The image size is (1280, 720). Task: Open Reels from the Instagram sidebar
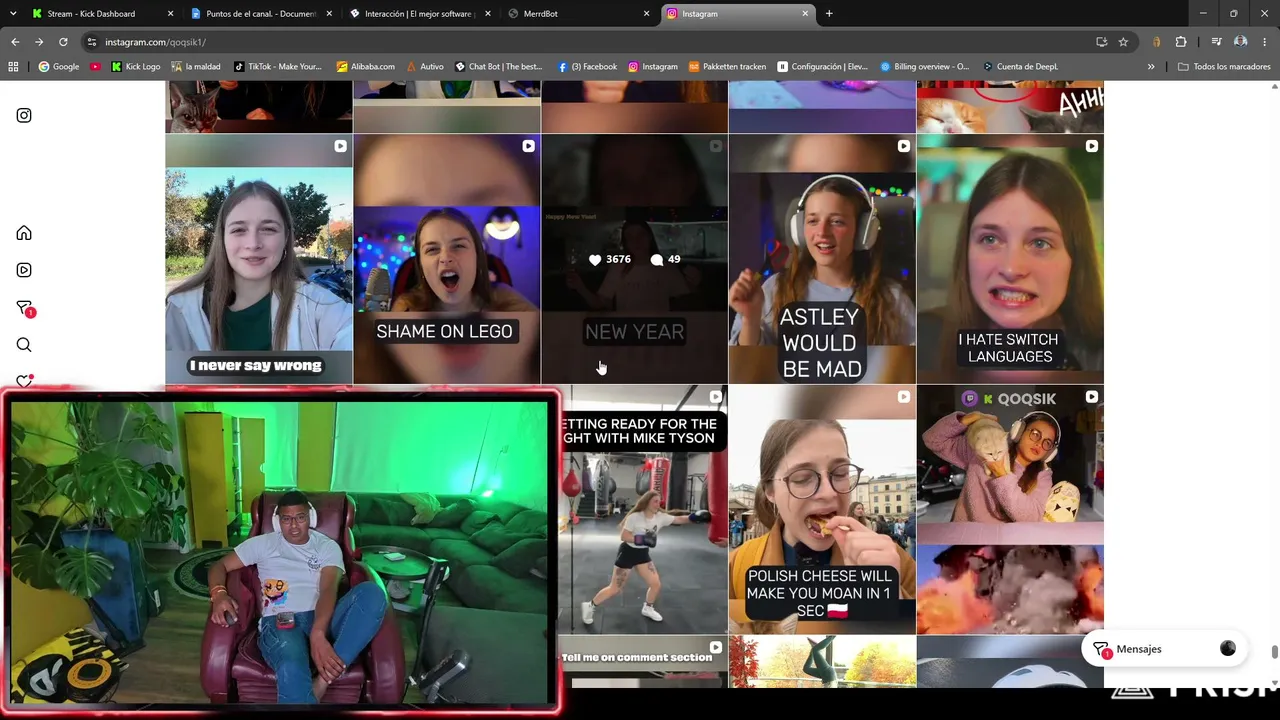coord(24,270)
